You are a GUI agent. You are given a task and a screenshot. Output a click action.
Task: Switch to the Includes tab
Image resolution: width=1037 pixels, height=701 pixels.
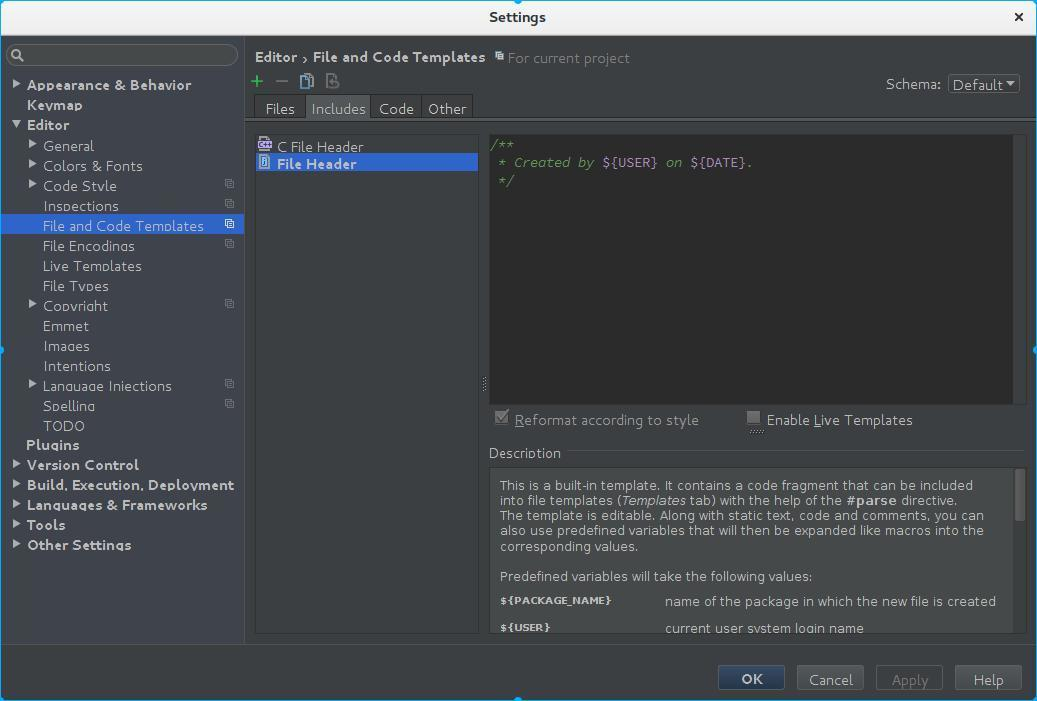pyautogui.click(x=338, y=108)
